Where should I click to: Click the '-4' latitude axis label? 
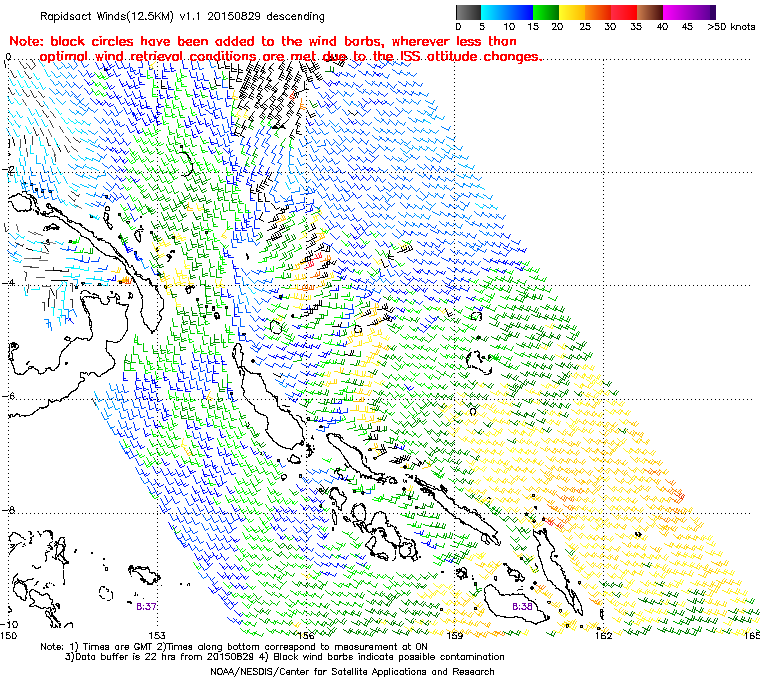point(6,283)
